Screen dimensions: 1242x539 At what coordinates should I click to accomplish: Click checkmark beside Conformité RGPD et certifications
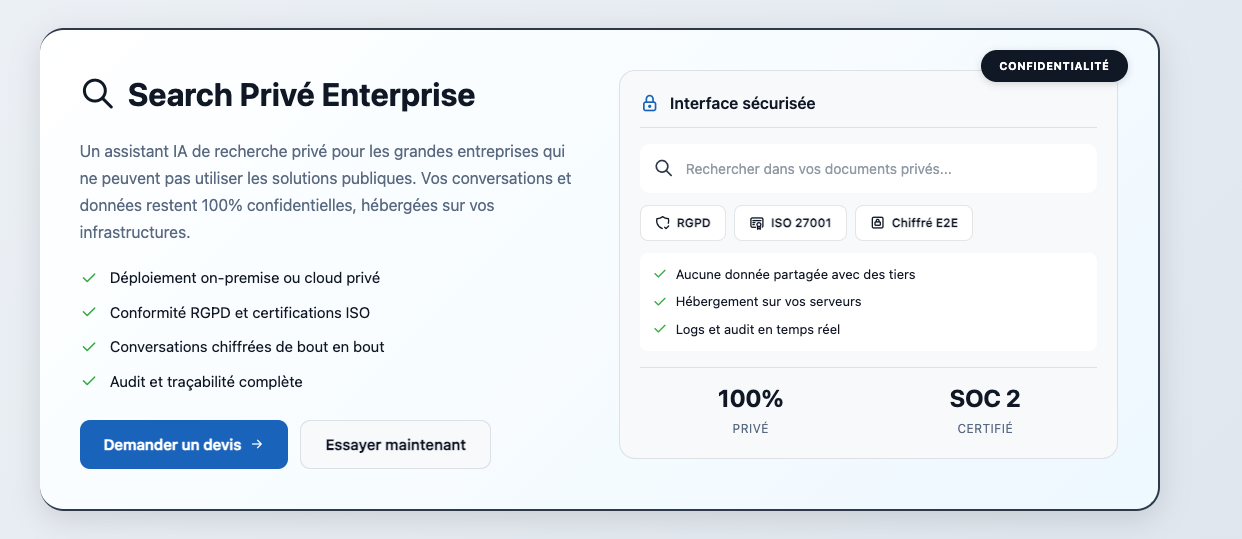pyautogui.click(x=89, y=313)
